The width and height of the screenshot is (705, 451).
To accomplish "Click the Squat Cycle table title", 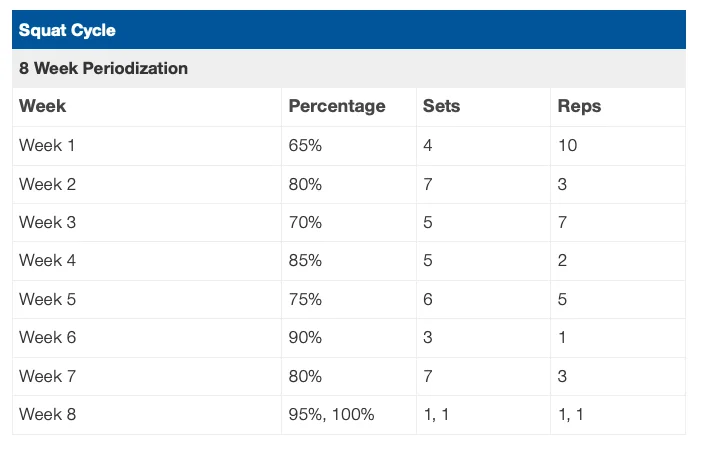I will (x=67, y=30).
